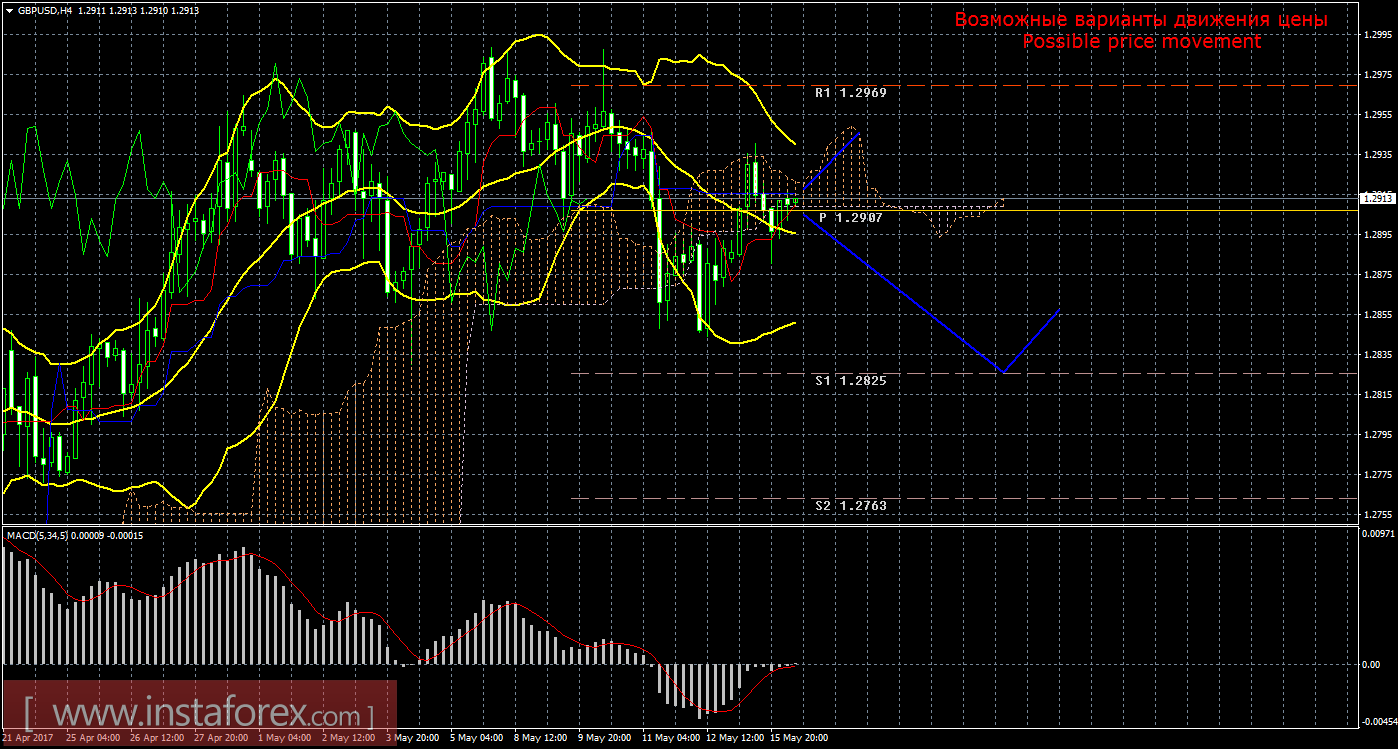Click time axis label 2 May 12:00
Image resolution: width=1398 pixels, height=749 pixels.
coord(349,739)
